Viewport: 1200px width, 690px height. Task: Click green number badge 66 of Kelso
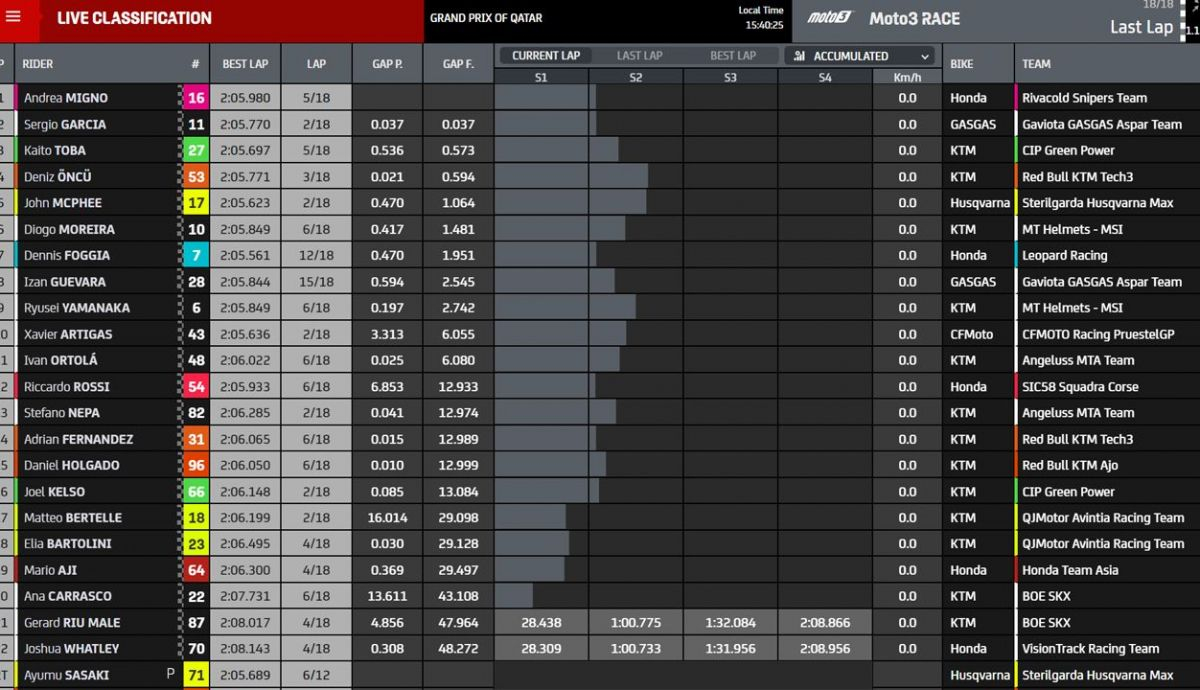[x=196, y=491]
